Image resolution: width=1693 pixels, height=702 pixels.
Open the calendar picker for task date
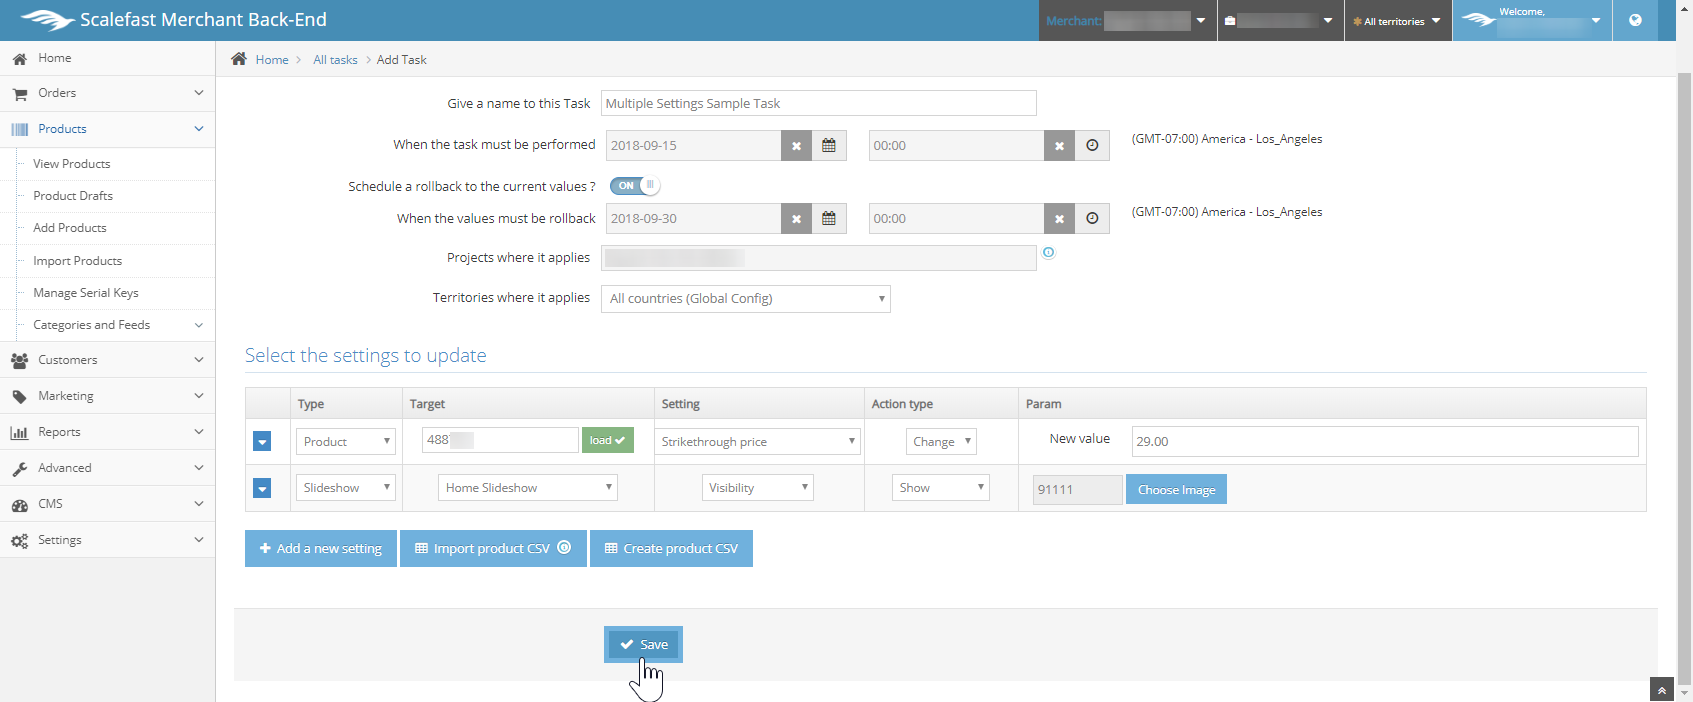829,146
